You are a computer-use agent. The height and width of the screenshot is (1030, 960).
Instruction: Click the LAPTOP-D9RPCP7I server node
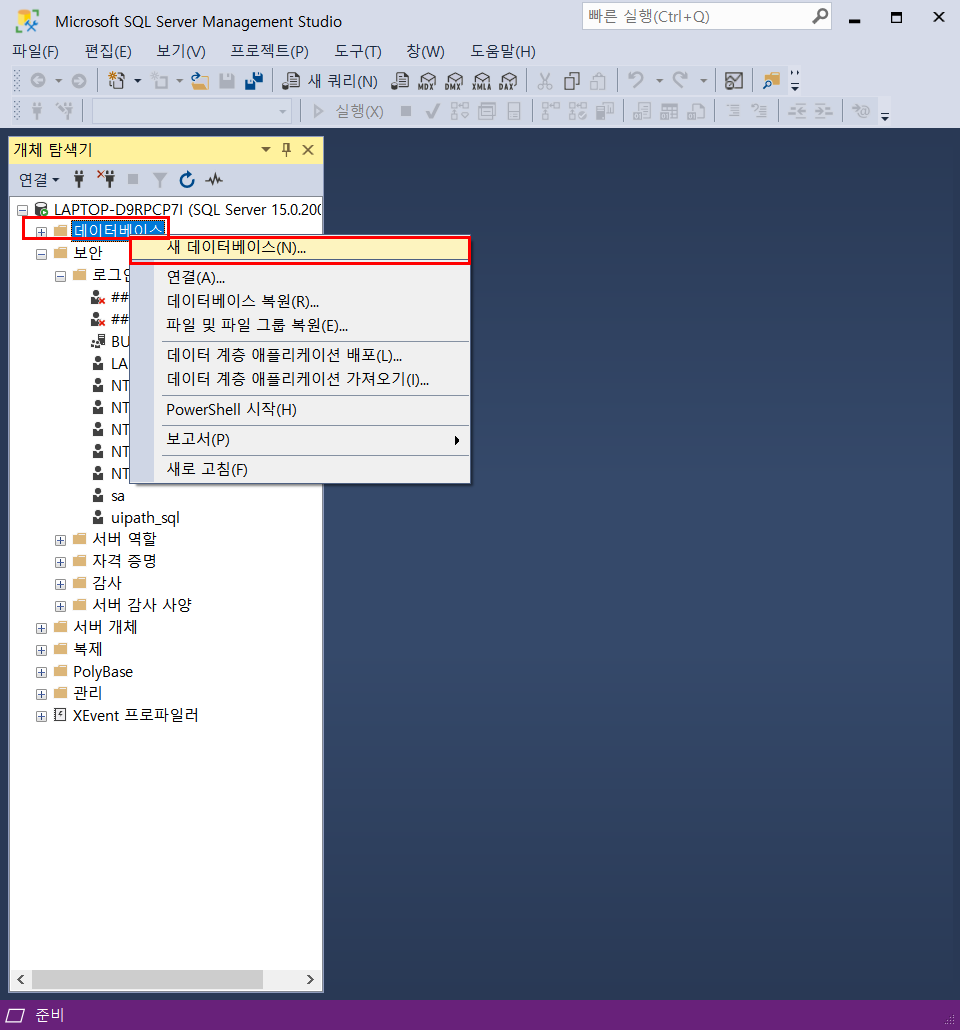(187, 210)
